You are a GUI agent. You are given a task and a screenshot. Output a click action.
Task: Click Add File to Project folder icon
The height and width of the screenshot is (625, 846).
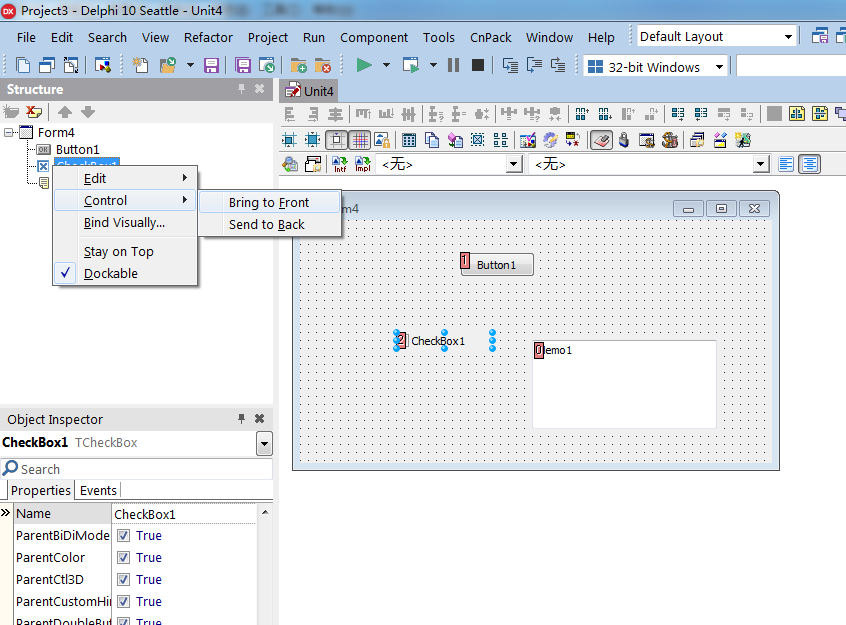click(x=298, y=65)
